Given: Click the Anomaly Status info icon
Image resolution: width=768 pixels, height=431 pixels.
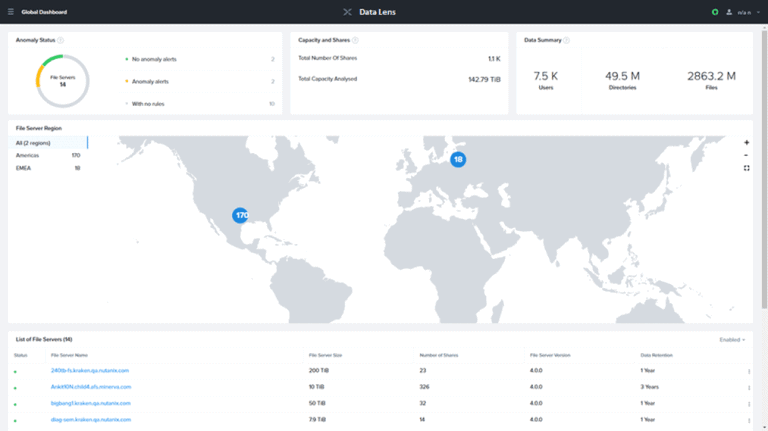Looking at the screenshot, I should click(x=61, y=40).
